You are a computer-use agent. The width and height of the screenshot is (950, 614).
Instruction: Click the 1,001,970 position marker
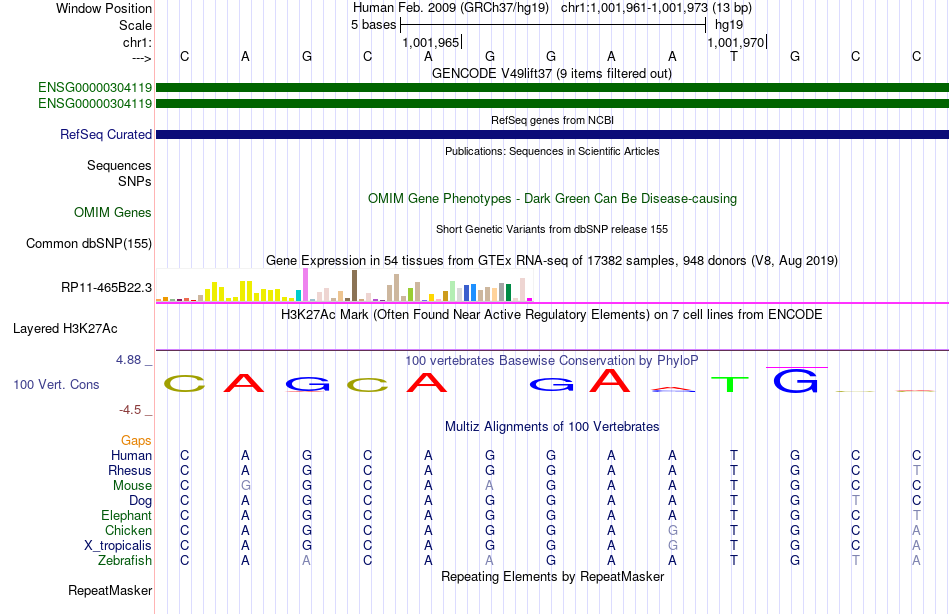point(736,42)
